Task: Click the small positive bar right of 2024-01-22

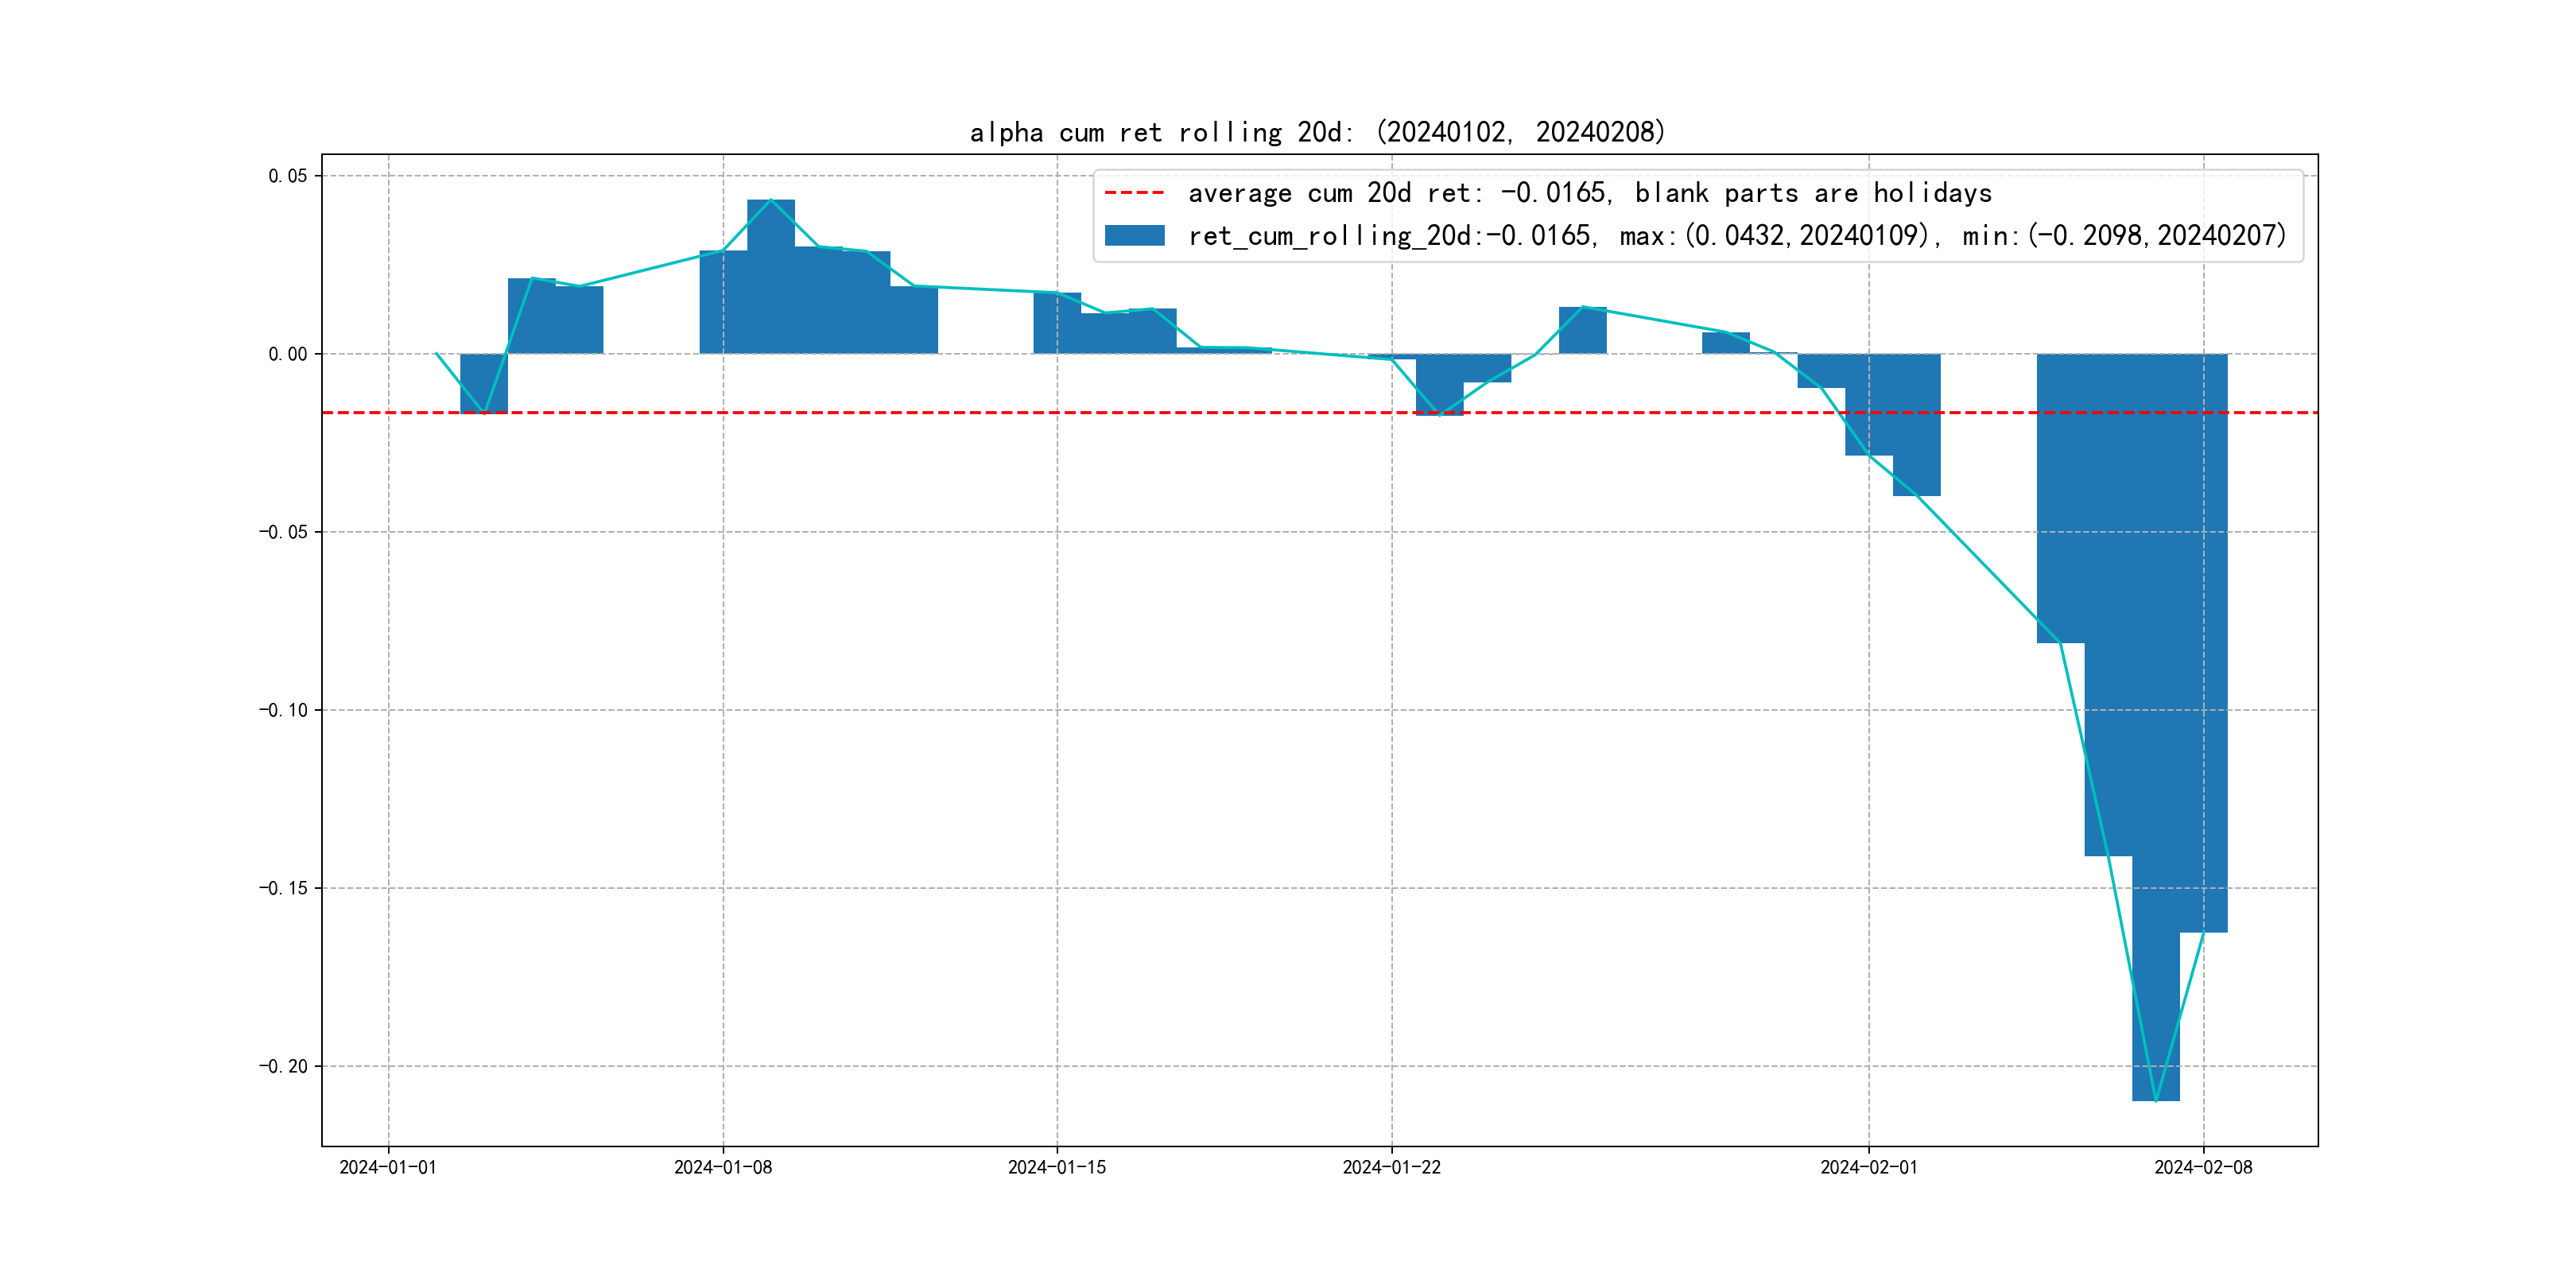Action: tap(1582, 330)
